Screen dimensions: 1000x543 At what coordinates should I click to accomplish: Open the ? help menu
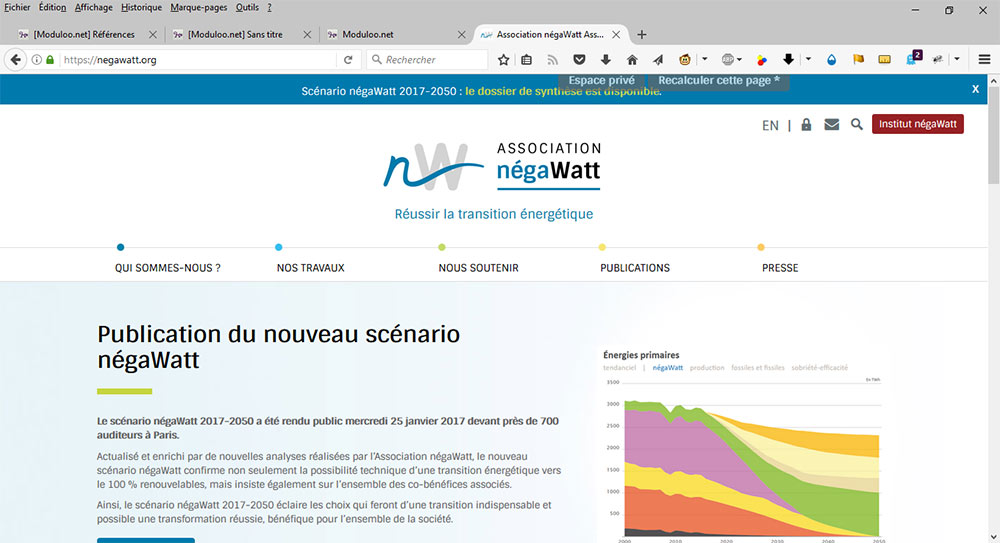269,8
